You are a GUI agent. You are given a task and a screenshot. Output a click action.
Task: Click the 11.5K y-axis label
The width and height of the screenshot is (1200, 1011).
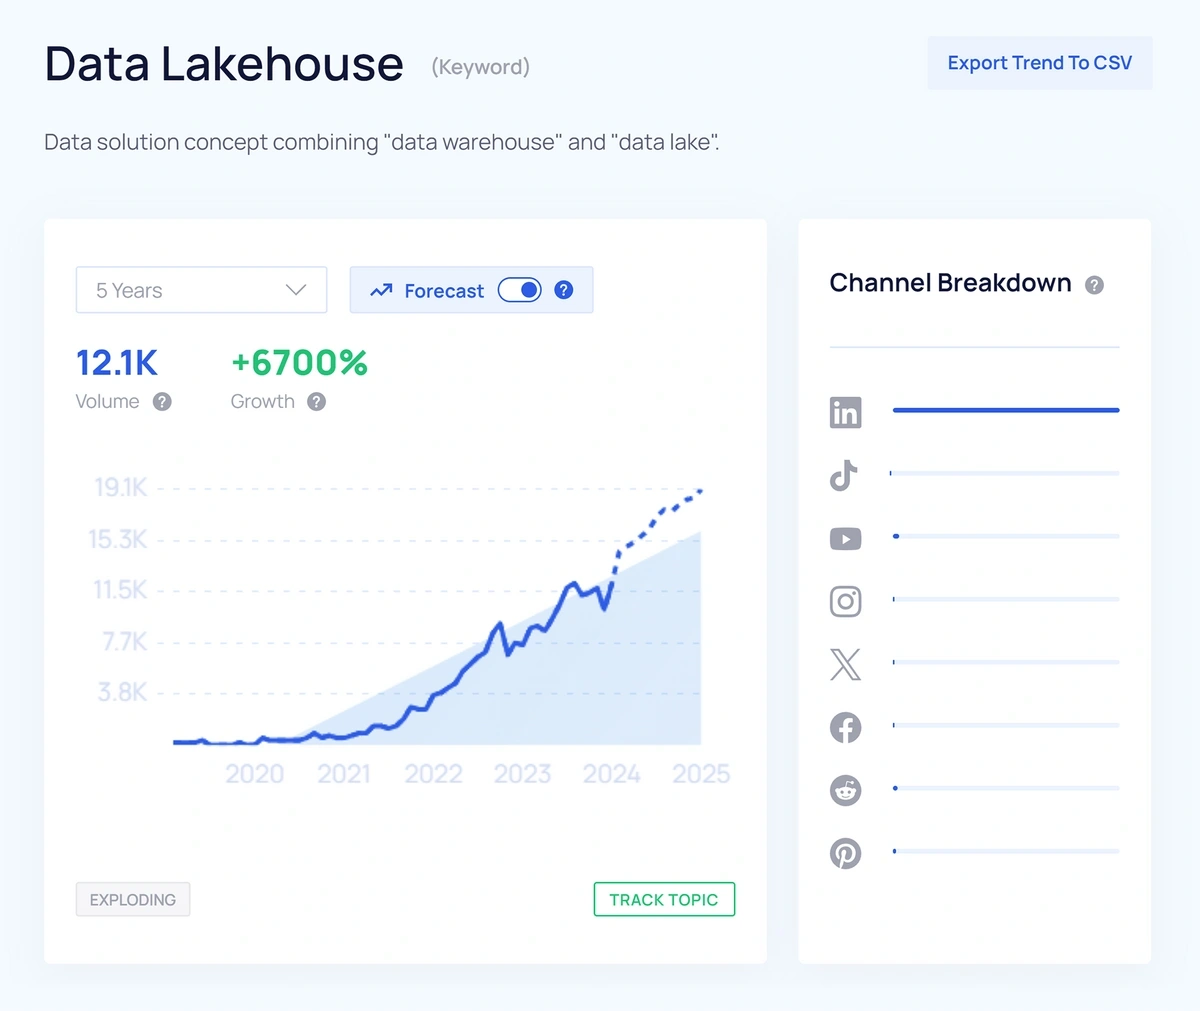coord(121,590)
